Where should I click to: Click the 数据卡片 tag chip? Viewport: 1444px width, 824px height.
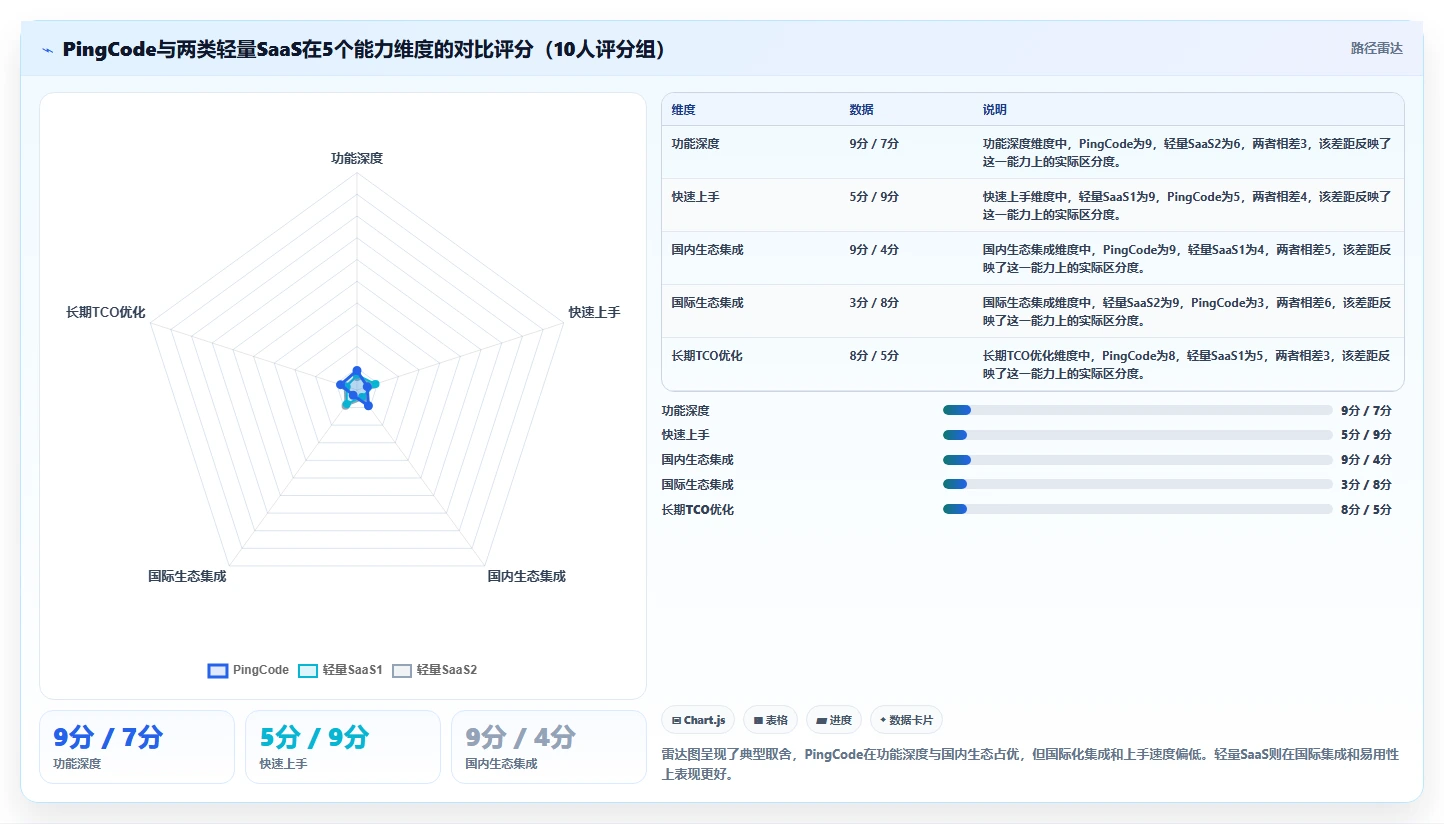906,720
